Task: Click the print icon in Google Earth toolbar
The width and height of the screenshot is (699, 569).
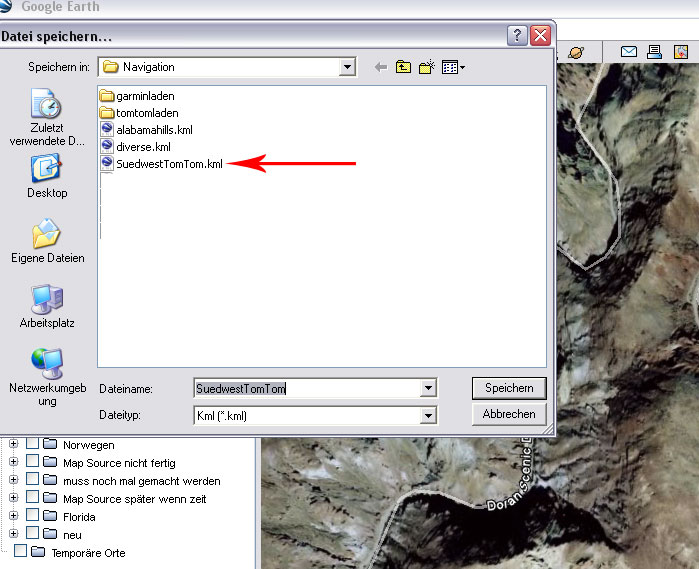Action: pyautogui.click(x=655, y=52)
